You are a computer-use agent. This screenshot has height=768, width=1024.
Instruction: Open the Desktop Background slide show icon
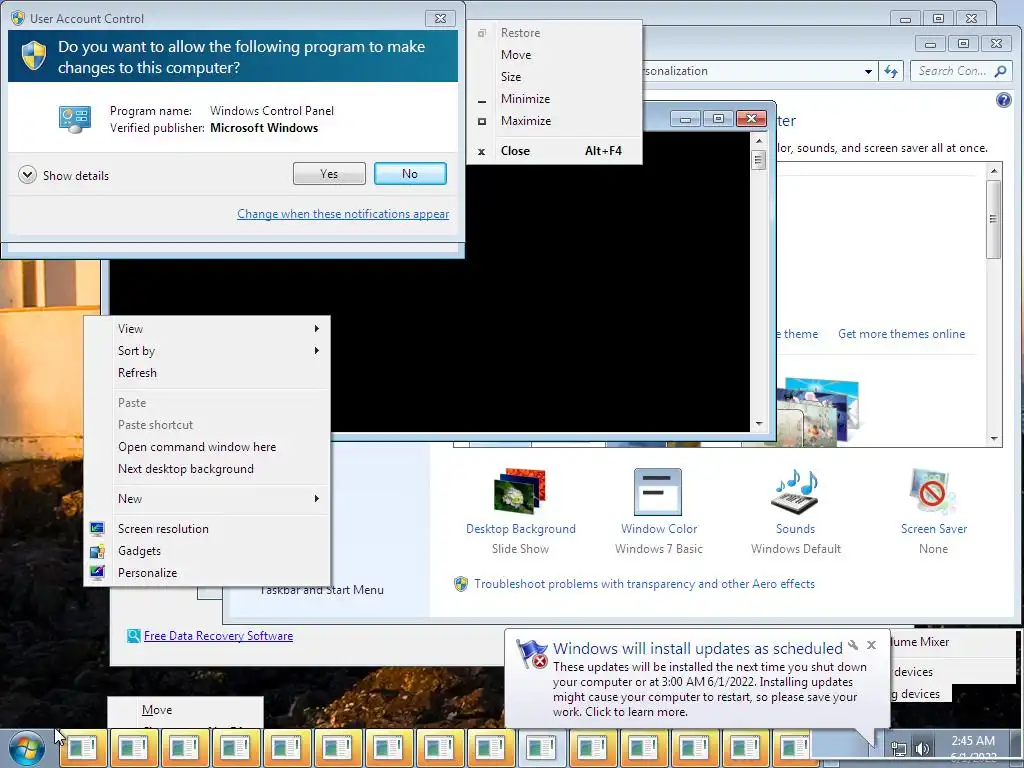[520, 492]
